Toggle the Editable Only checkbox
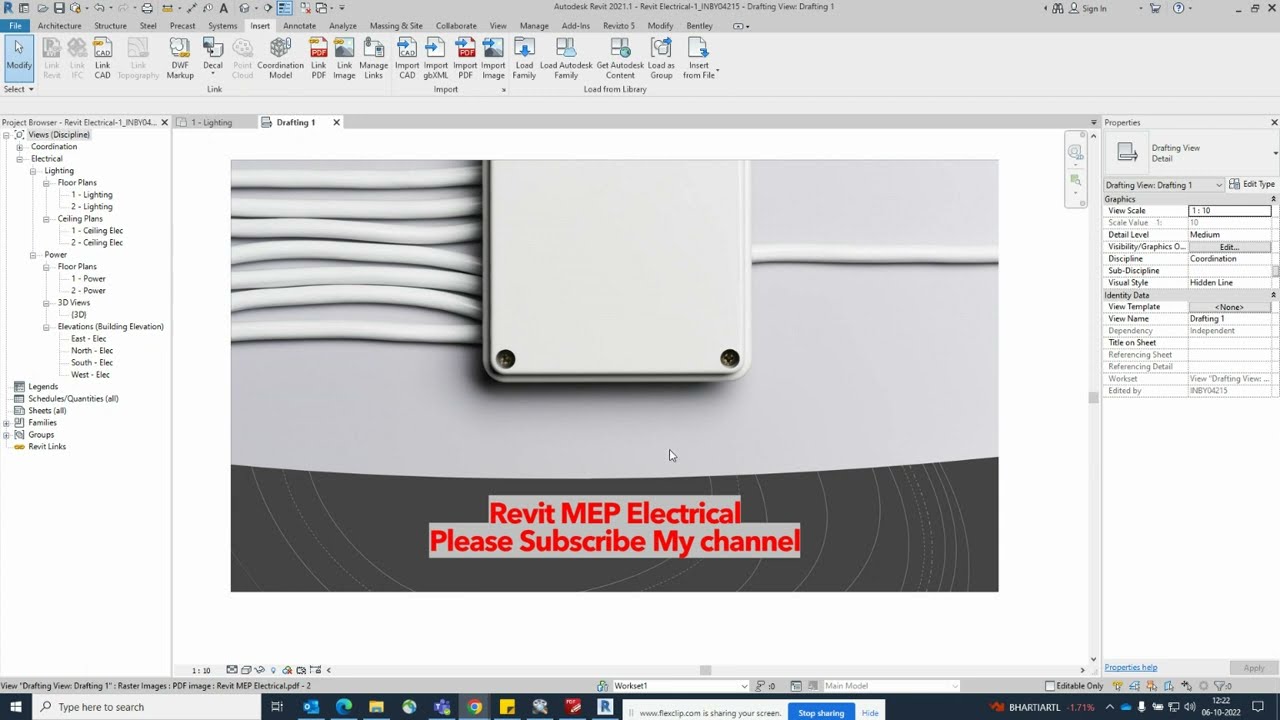This screenshot has height=720, width=1280. coord(1050,686)
